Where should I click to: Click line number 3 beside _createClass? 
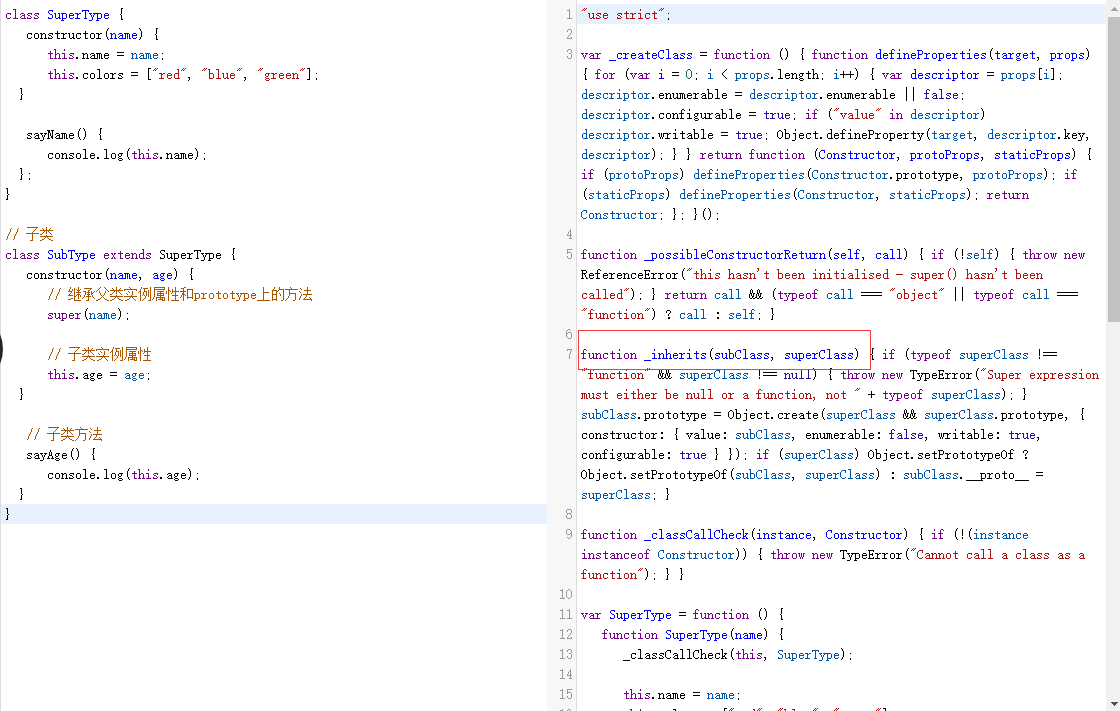[x=568, y=54]
